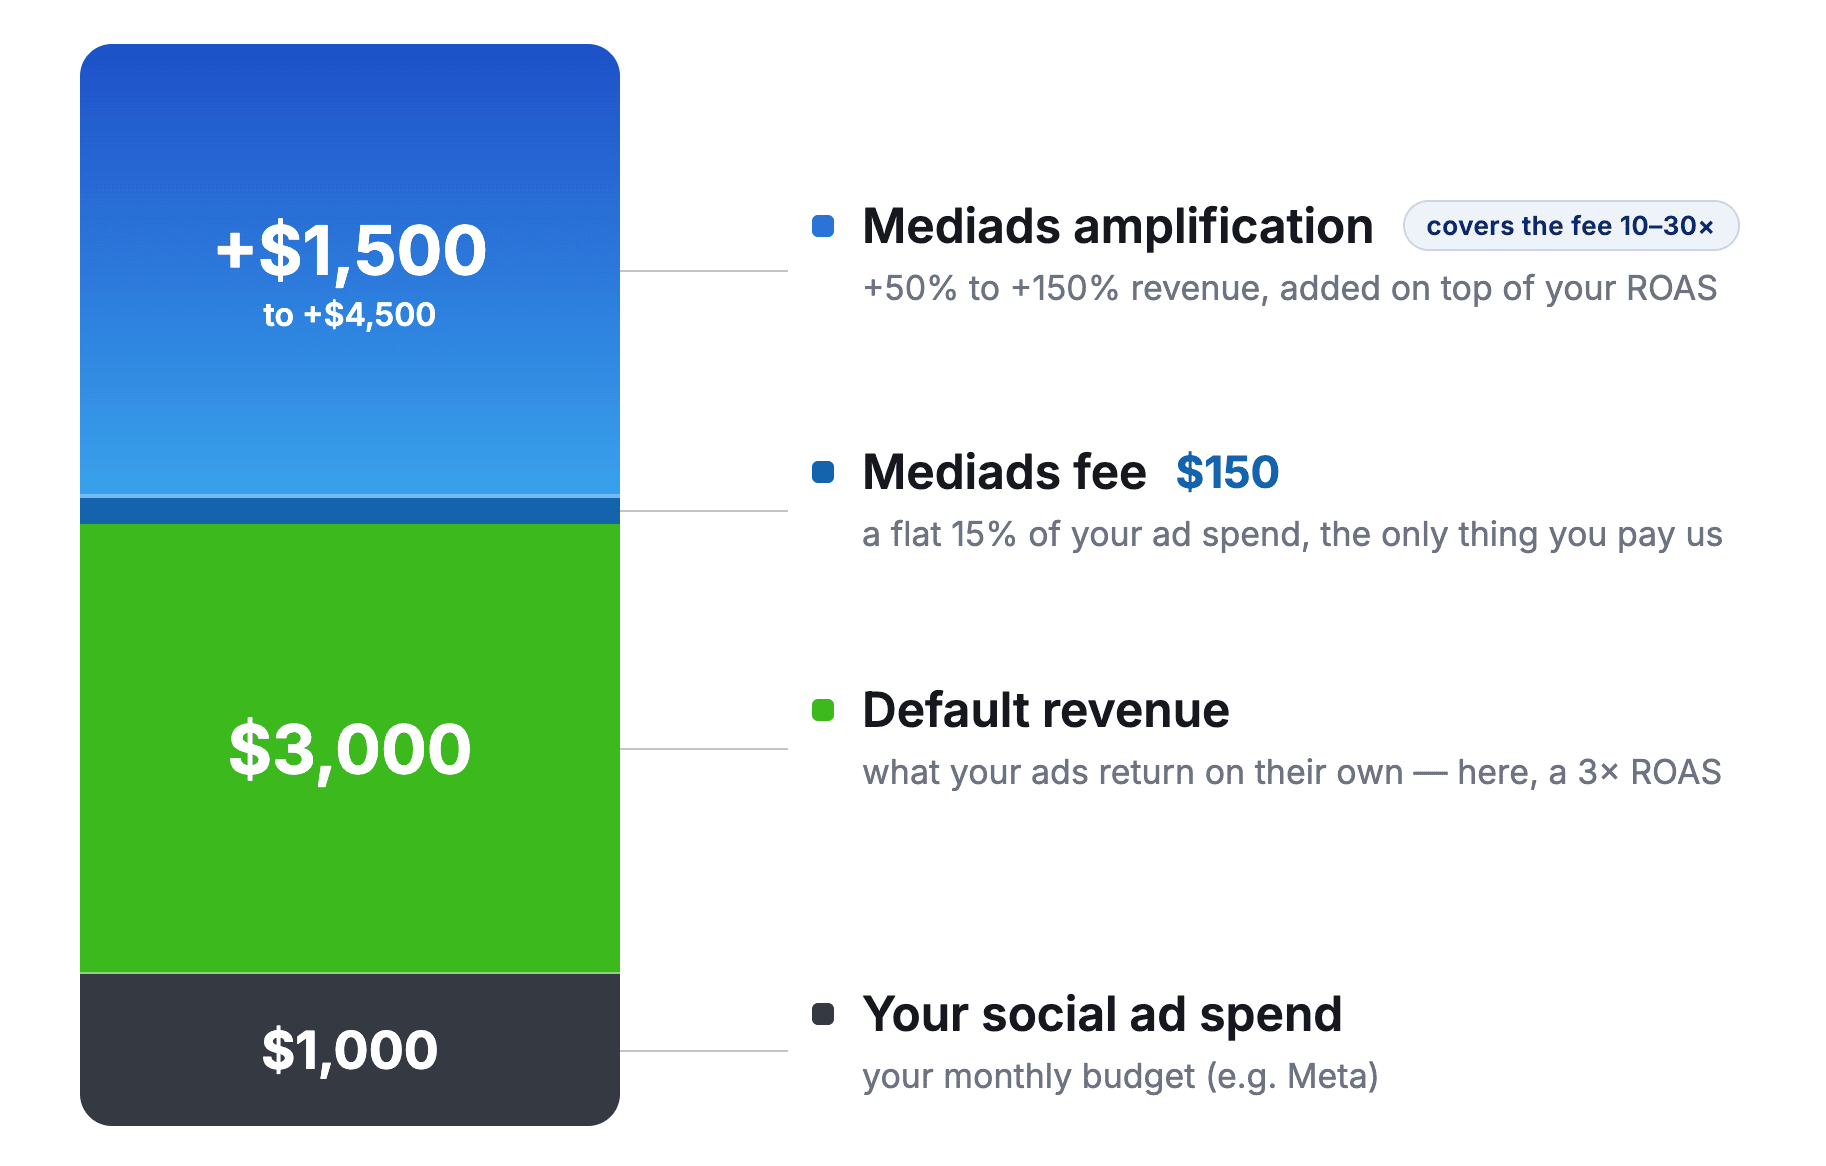Click the 'Your social ad spend' heading
Image resolution: width=1826 pixels, height=1166 pixels.
pyautogui.click(x=1102, y=1015)
